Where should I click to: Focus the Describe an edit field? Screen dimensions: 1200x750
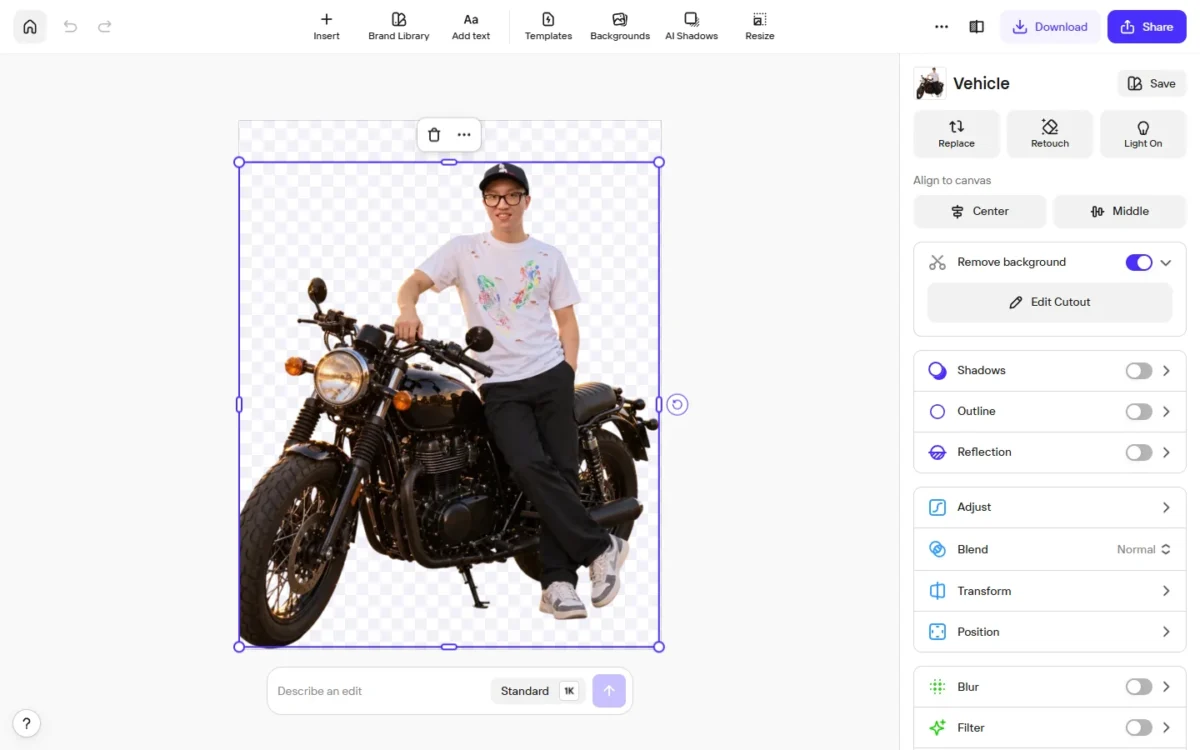[378, 691]
